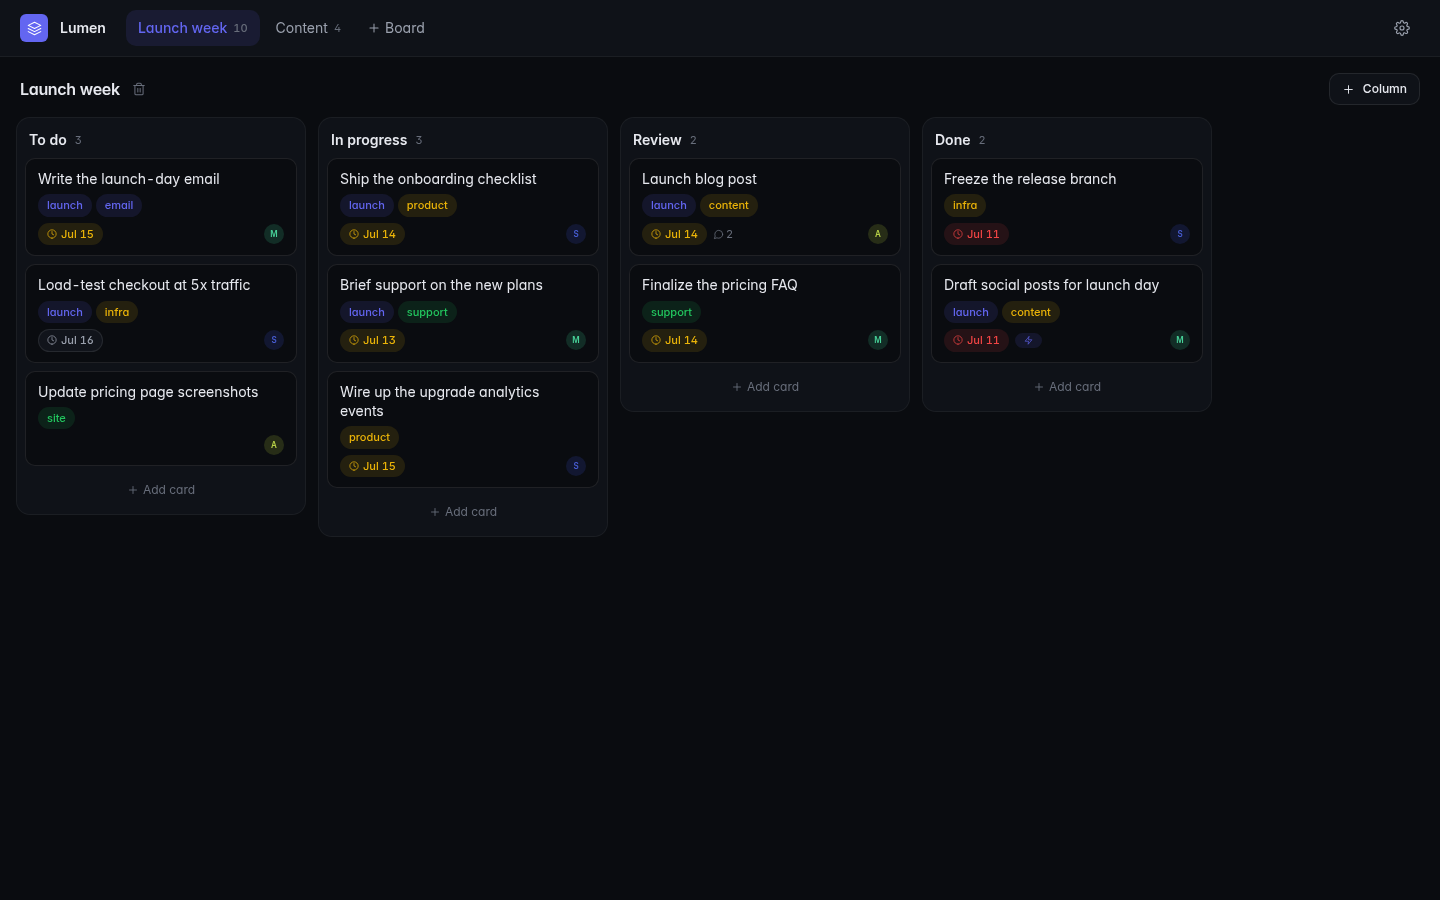Add card to the To do column

[x=161, y=490]
